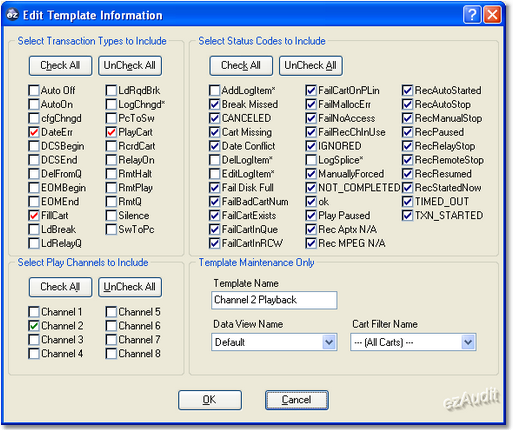Disable the CANCELED status code checkbox
The height and width of the screenshot is (432, 513).
[x=214, y=118]
